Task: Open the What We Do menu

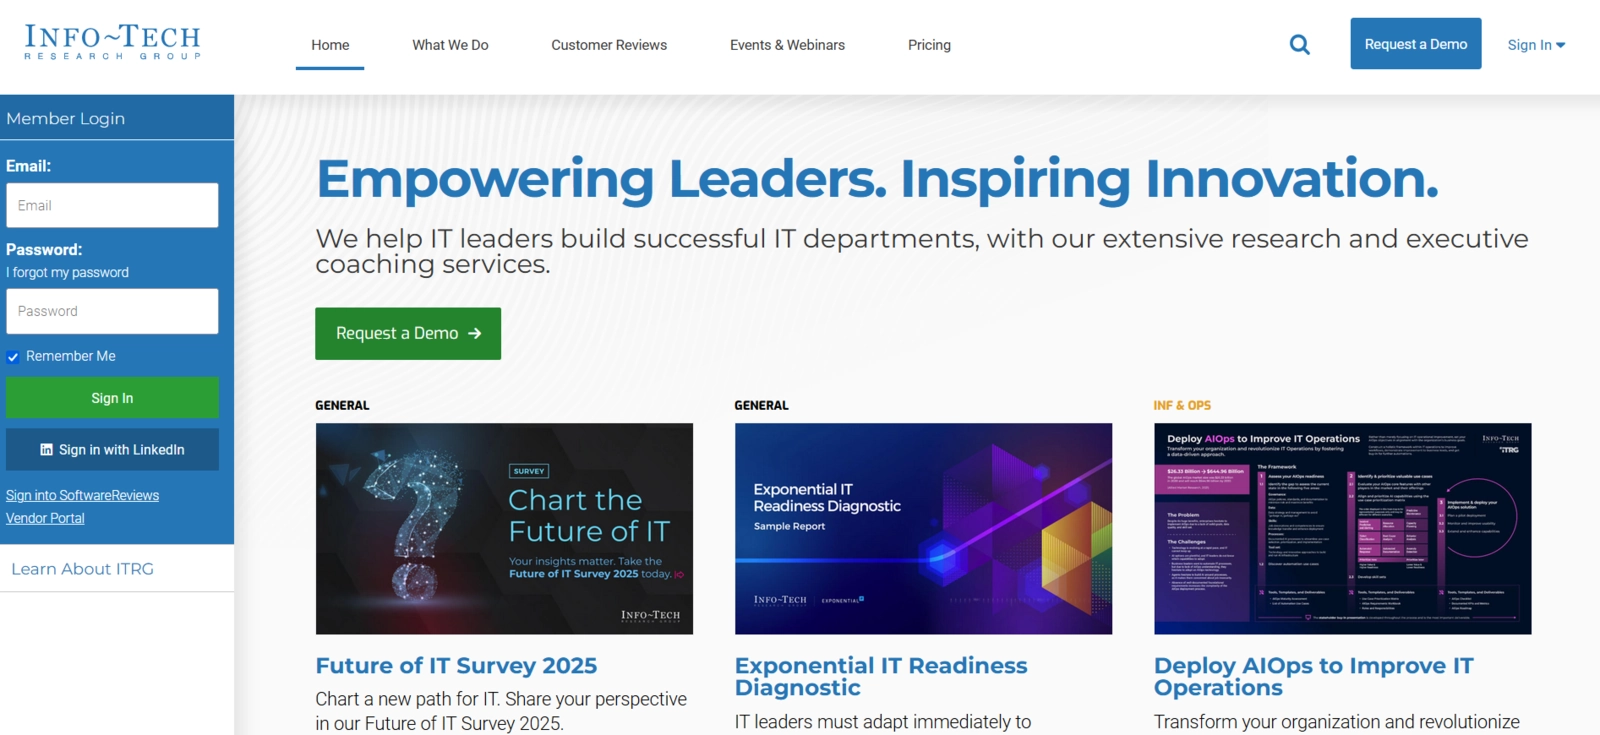Action: click(x=450, y=45)
